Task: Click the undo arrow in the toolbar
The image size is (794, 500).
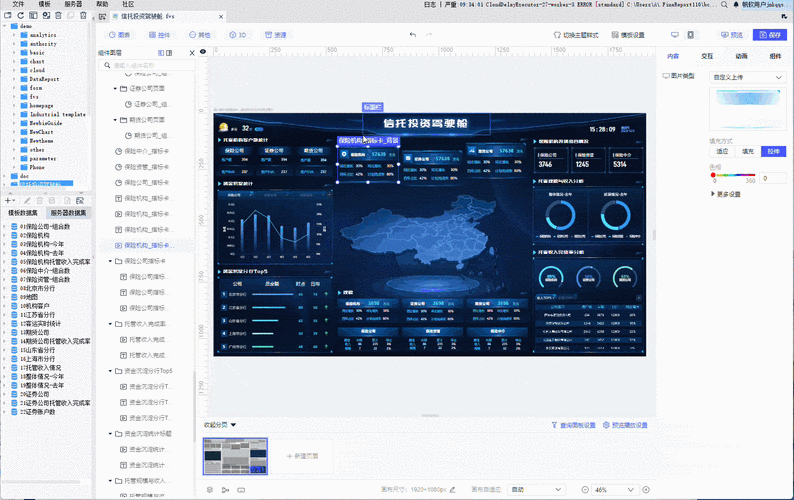Action: tap(413, 35)
